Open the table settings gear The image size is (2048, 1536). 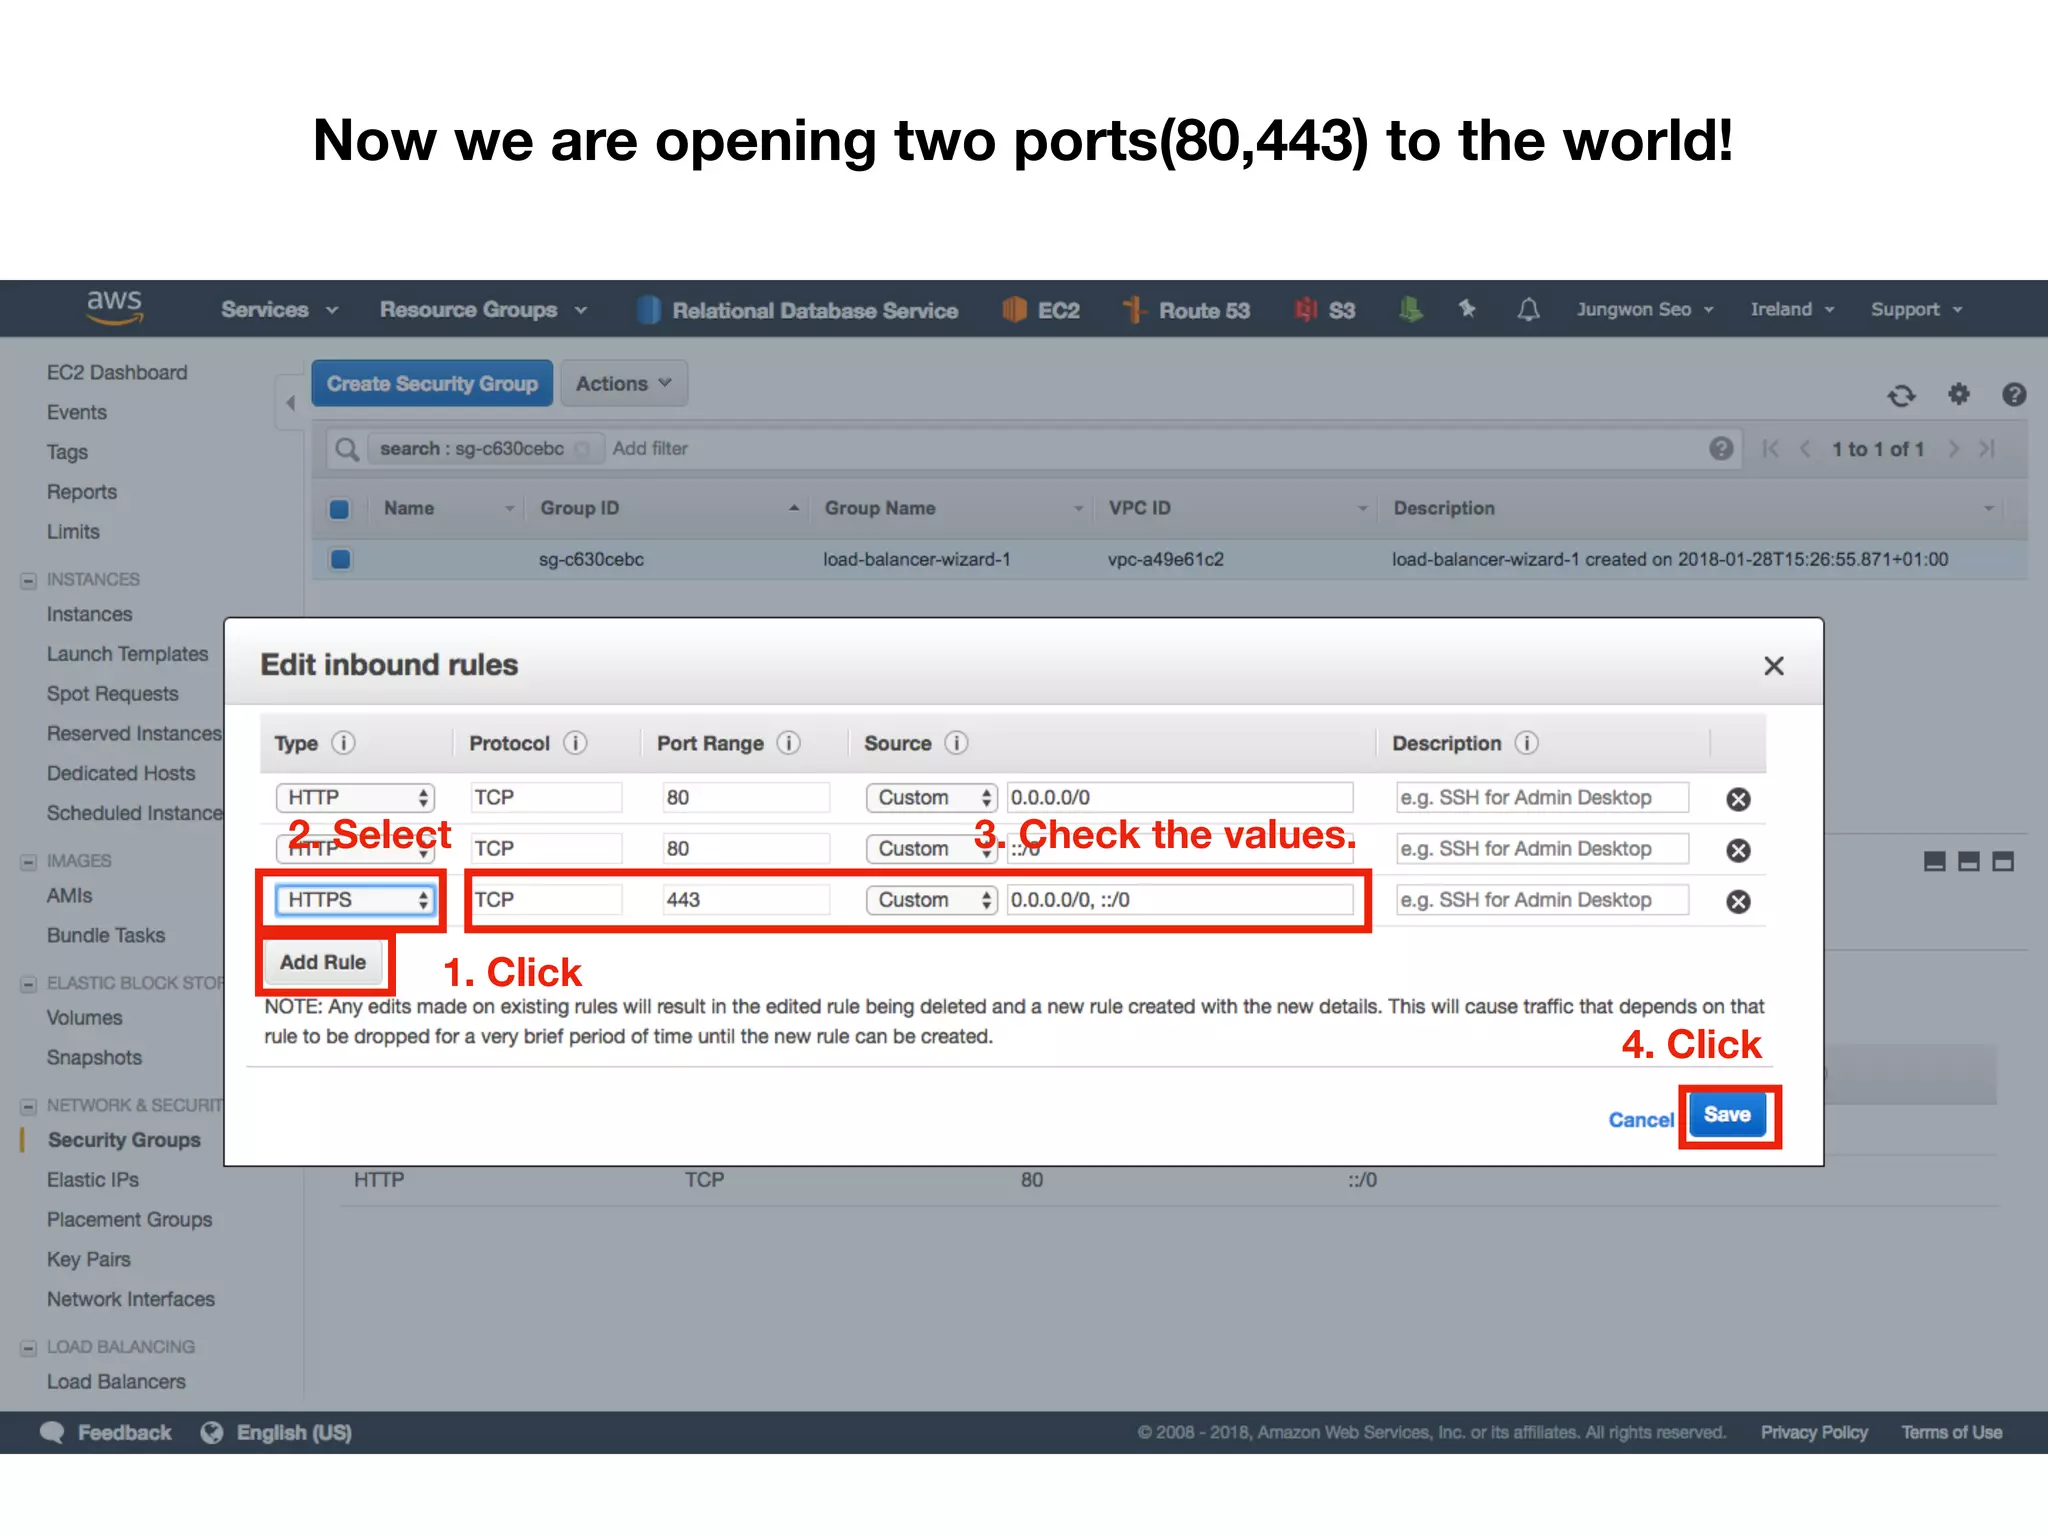[x=1959, y=394]
